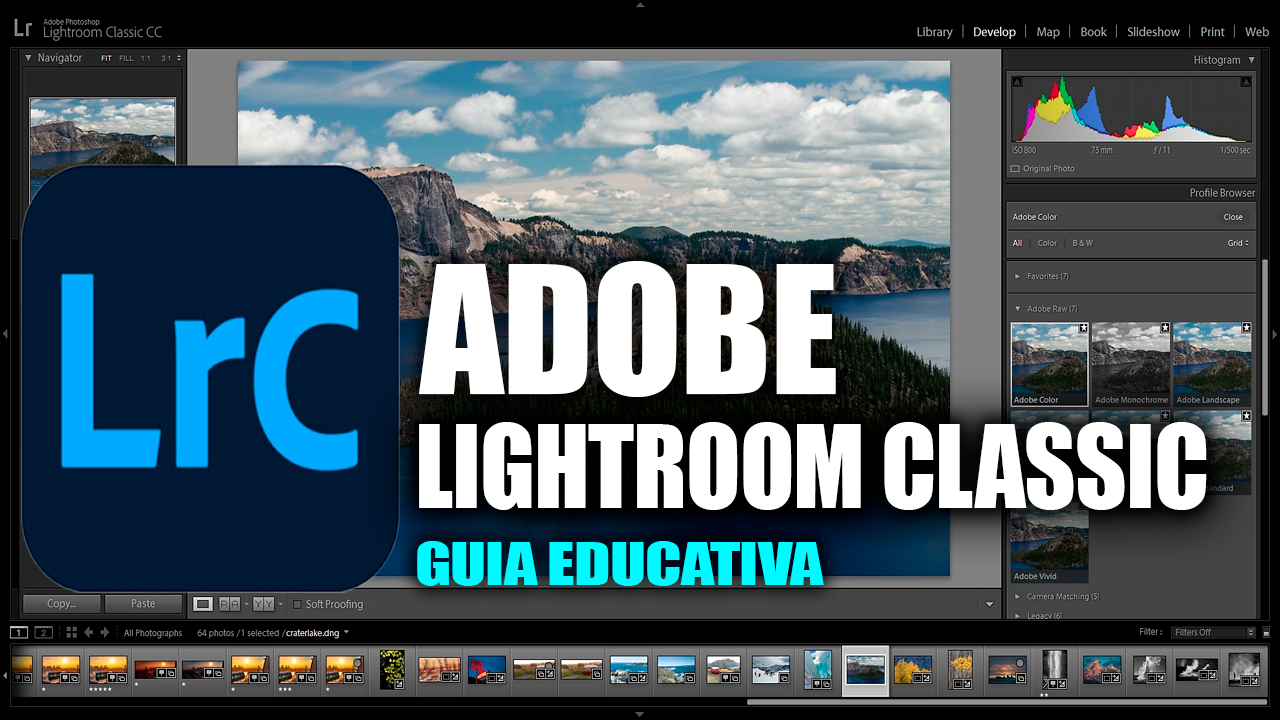Switch to the Slideshow module
The height and width of the screenshot is (720, 1280).
point(1153,32)
